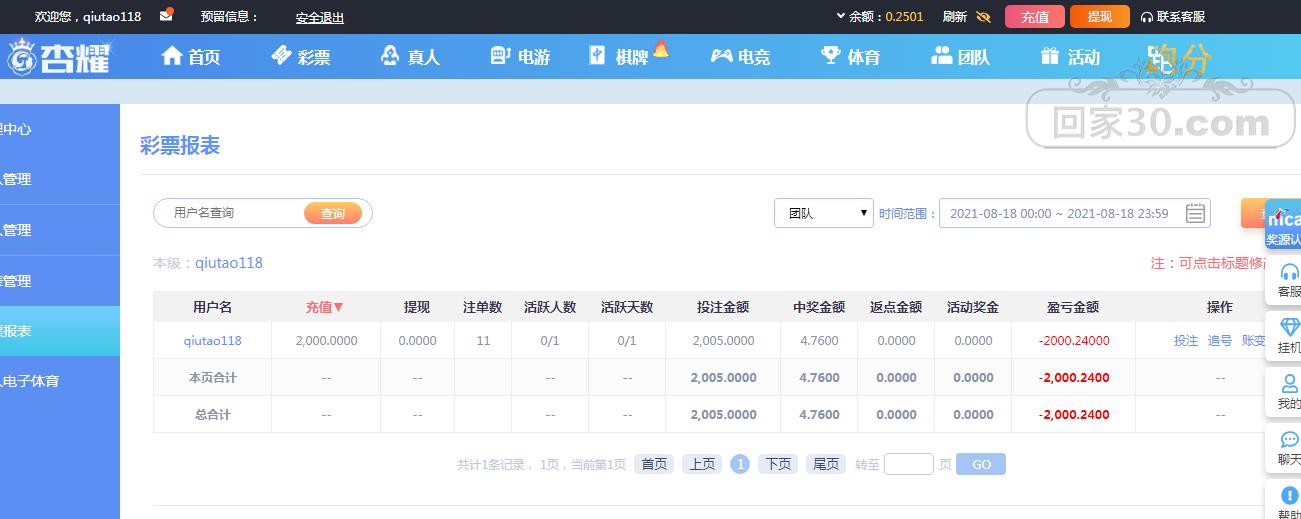The image size is (1301, 519).
Task: Open user qiutao118 in table row
Action: coord(212,340)
